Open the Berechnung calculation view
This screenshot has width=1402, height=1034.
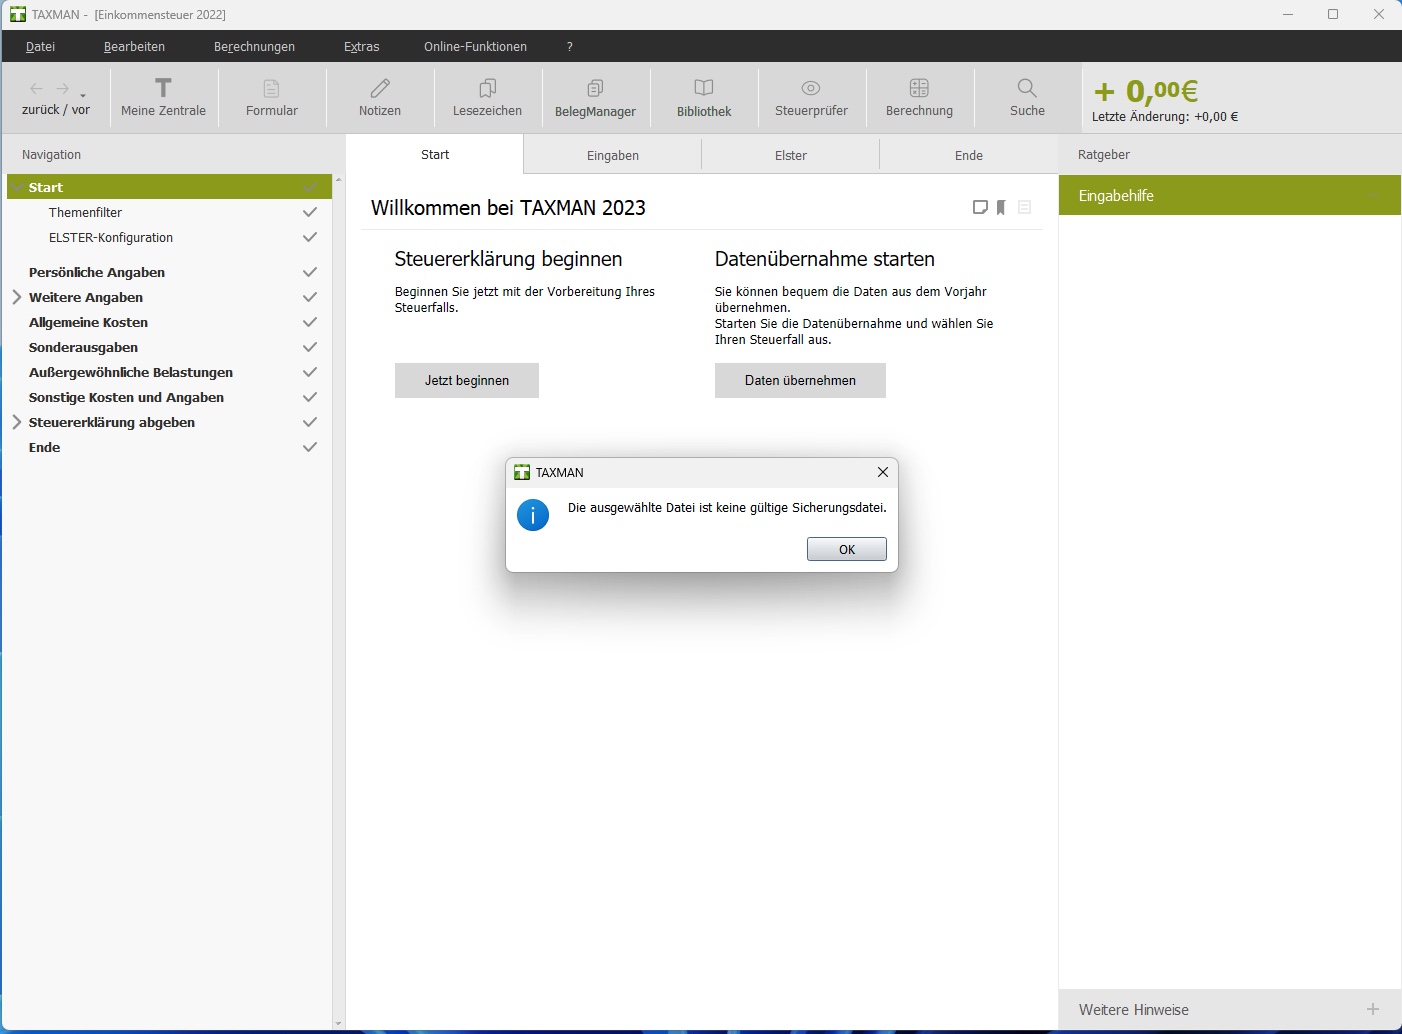[x=919, y=97]
